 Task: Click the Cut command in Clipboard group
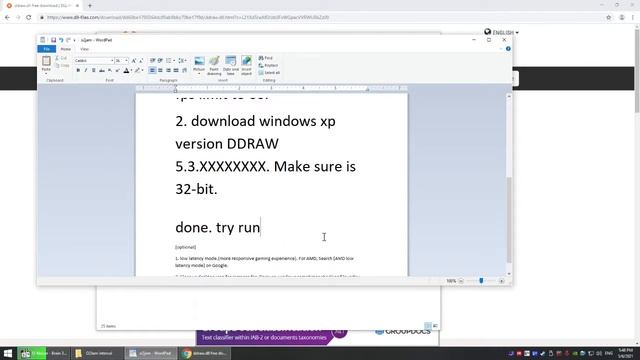pos(62,58)
